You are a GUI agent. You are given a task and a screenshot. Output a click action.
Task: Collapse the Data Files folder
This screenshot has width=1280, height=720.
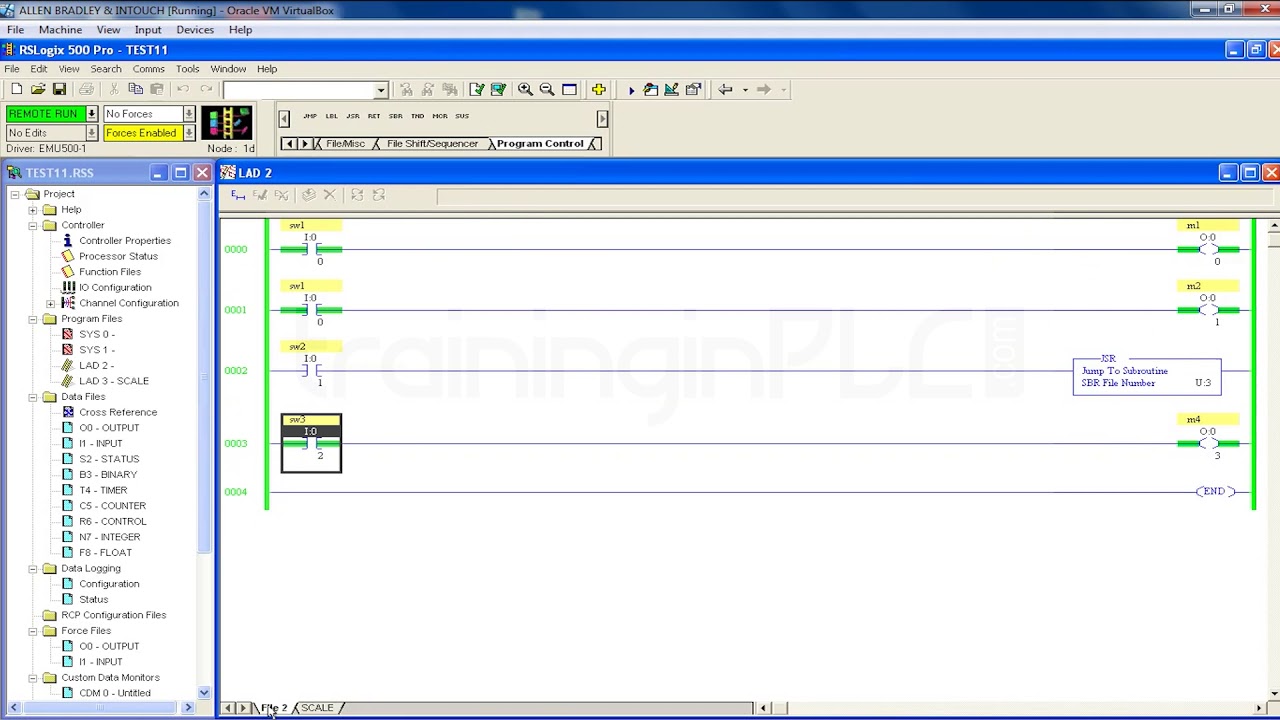click(33, 397)
